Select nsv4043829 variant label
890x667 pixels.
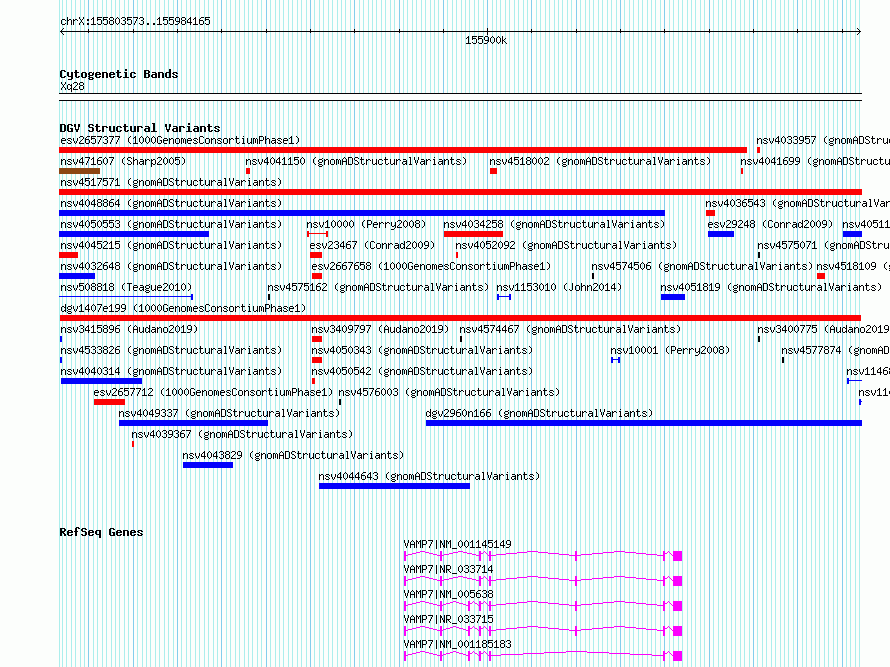(293, 455)
